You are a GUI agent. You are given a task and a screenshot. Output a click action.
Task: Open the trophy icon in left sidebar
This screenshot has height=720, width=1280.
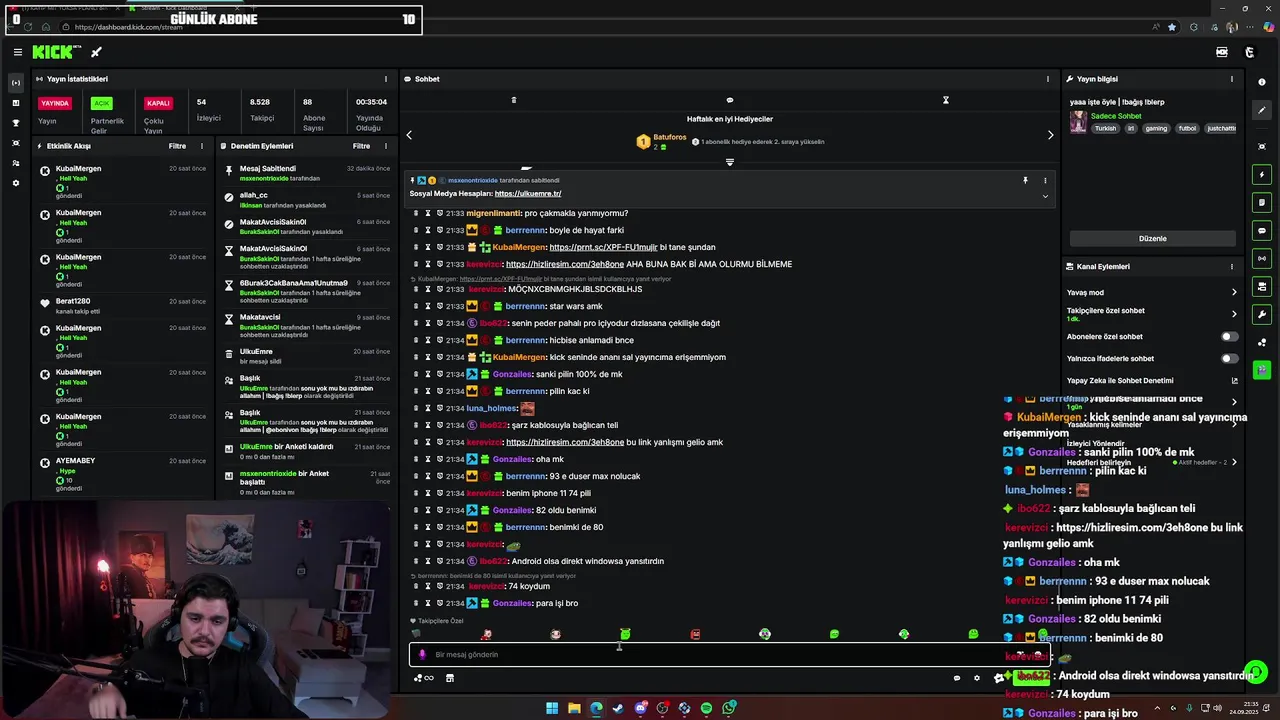[15, 123]
